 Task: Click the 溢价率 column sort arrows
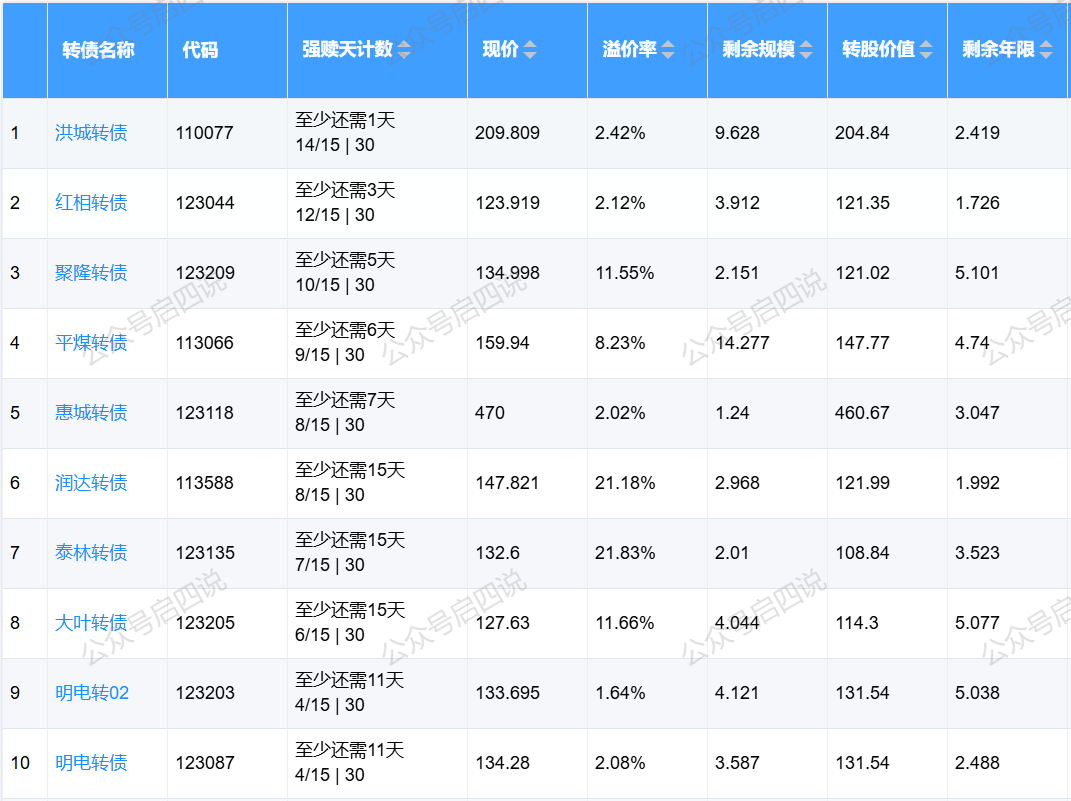point(668,50)
